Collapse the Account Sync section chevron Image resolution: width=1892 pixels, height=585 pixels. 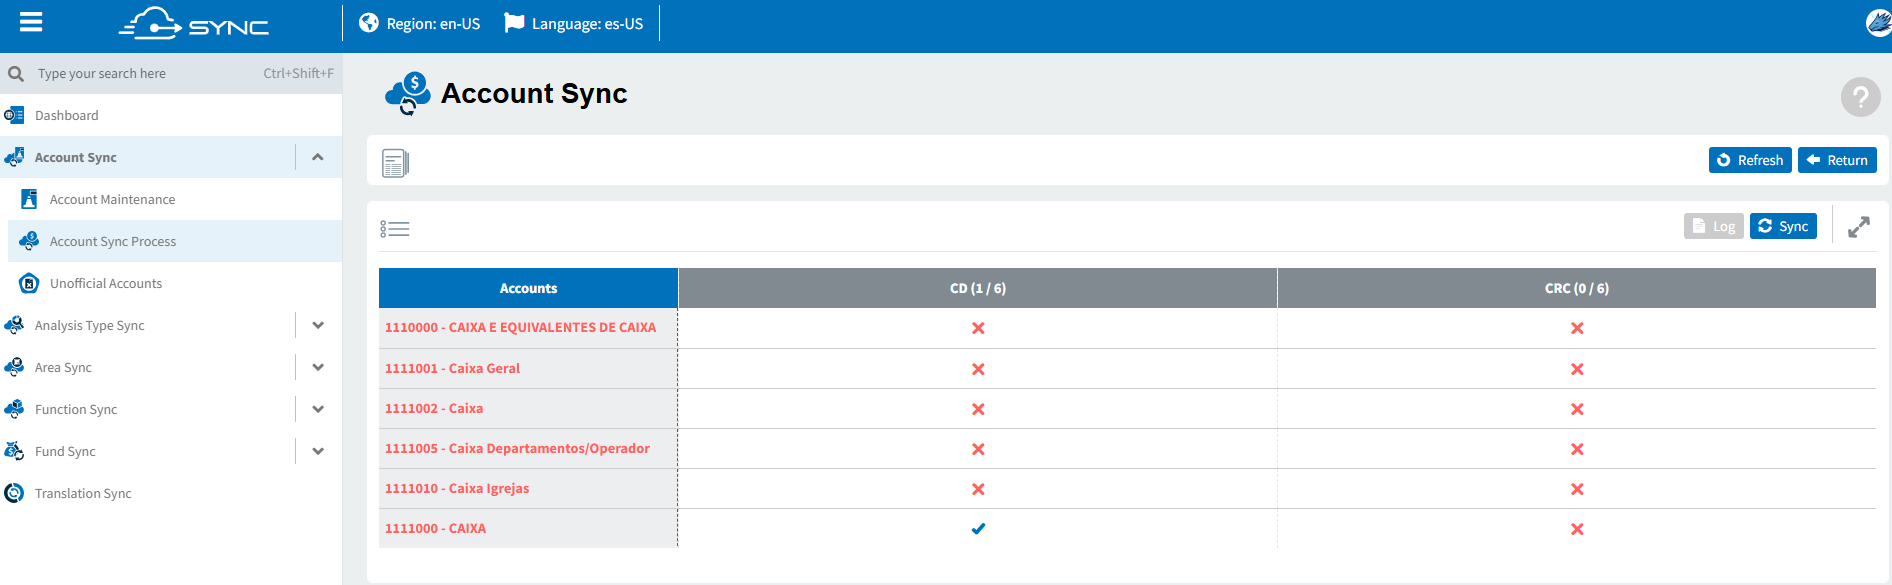(x=318, y=157)
